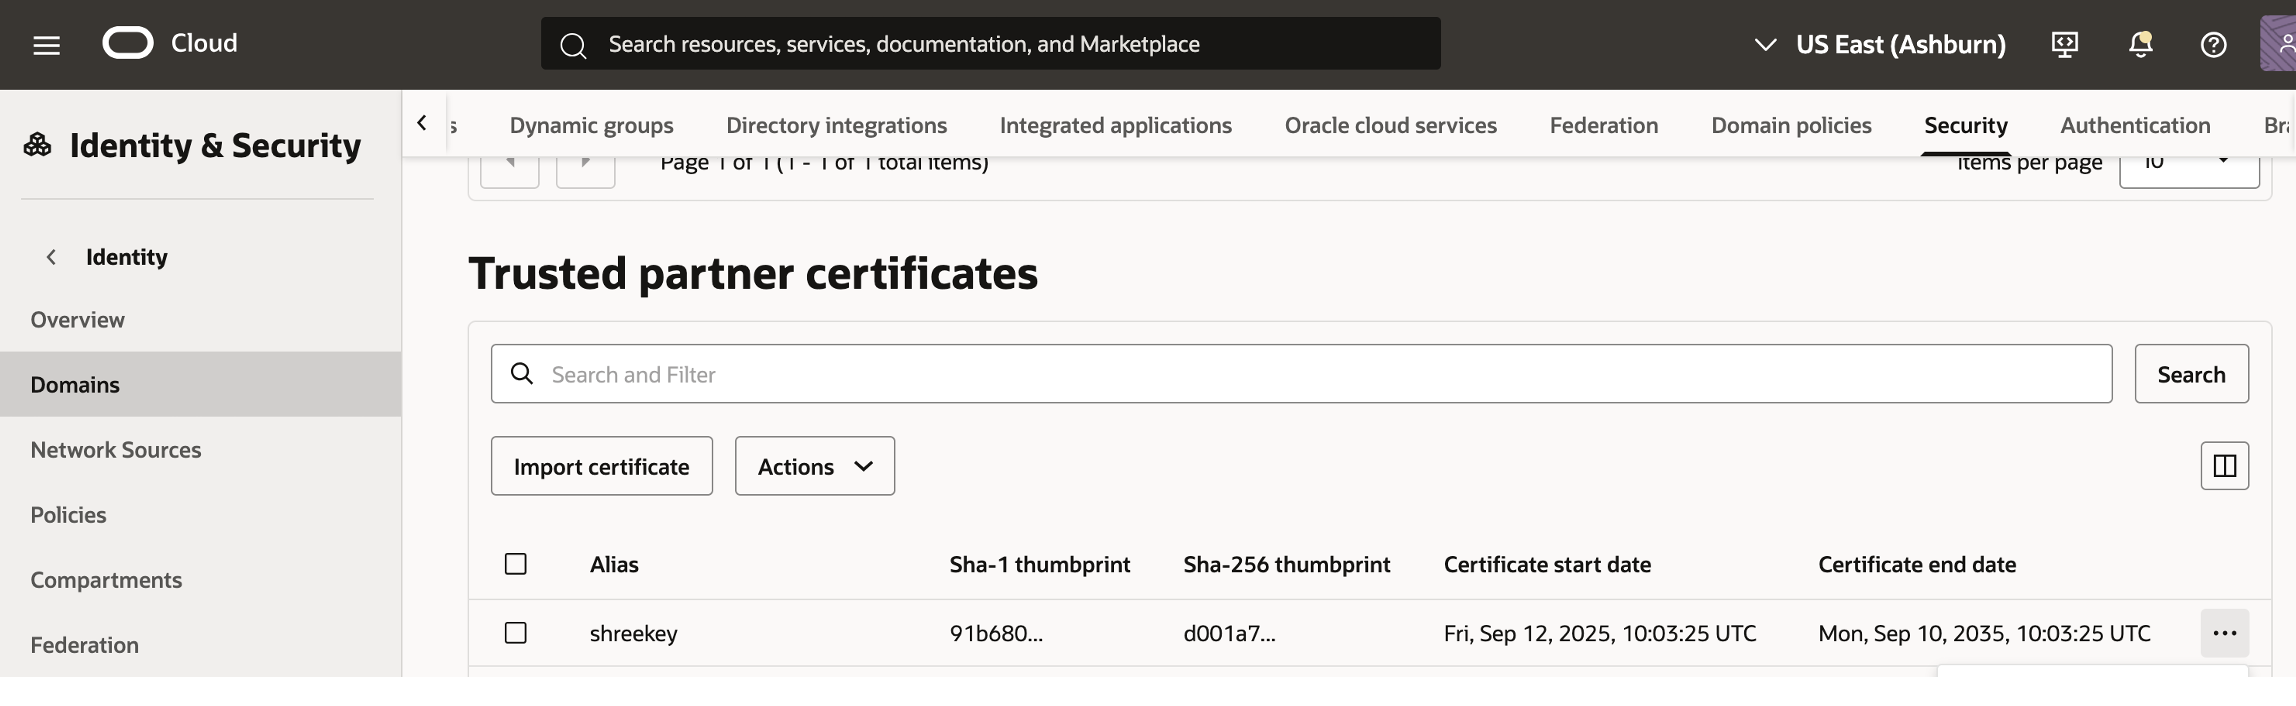Viewport: 2296px width, 706px height.
Task: Open the notifications bell
Action: click(x=2140, y=44)
